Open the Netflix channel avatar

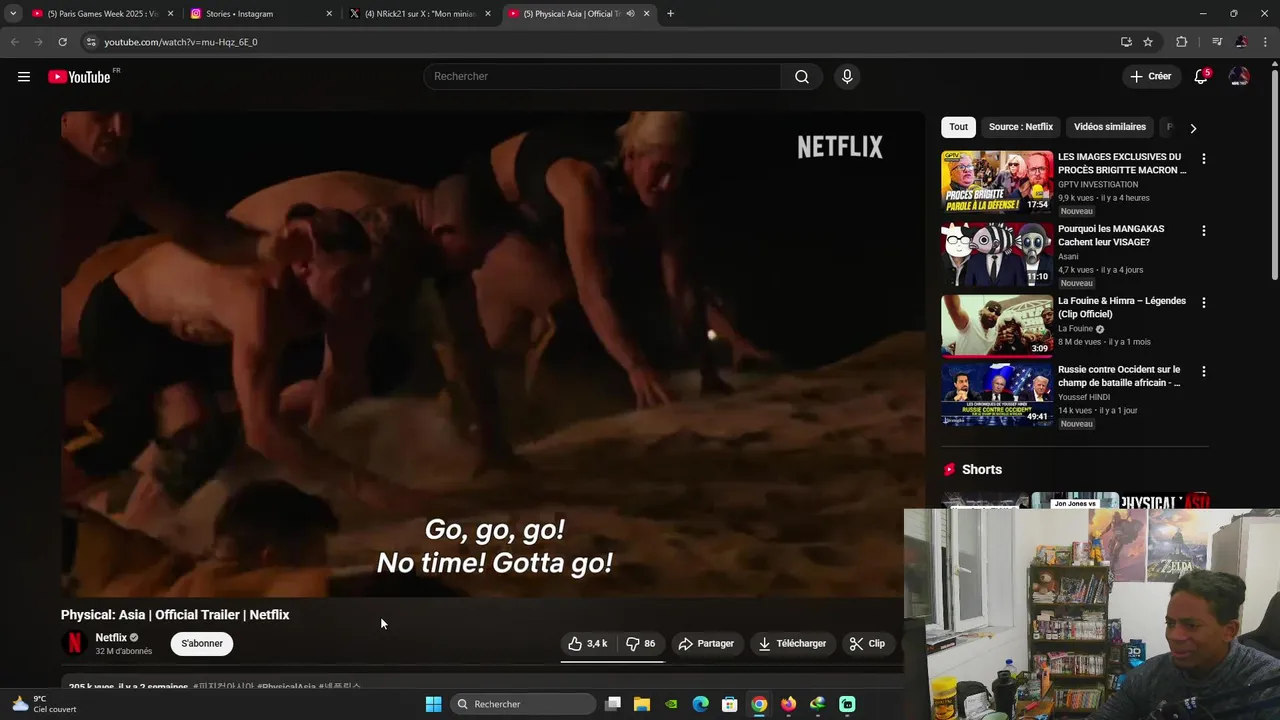pyautogui.click(x=74, y=644)
